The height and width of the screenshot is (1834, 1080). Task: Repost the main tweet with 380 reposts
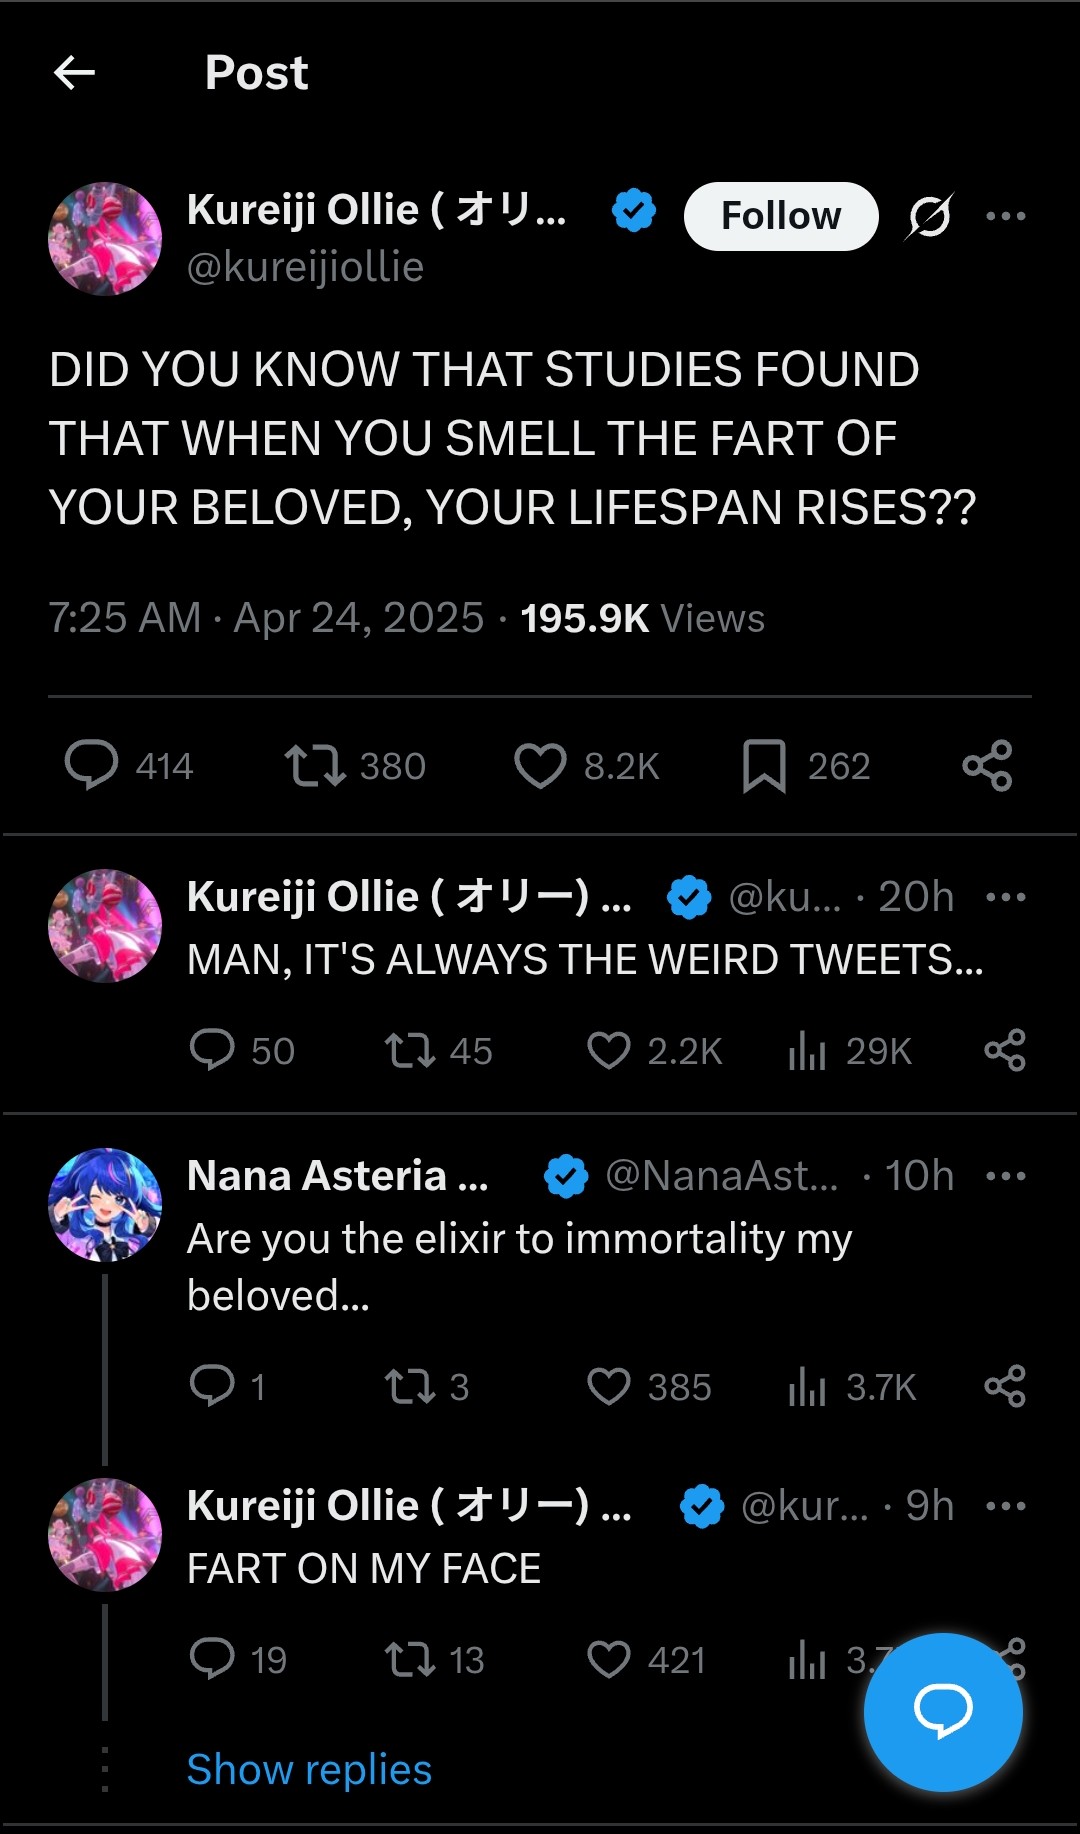pos(315,766)
